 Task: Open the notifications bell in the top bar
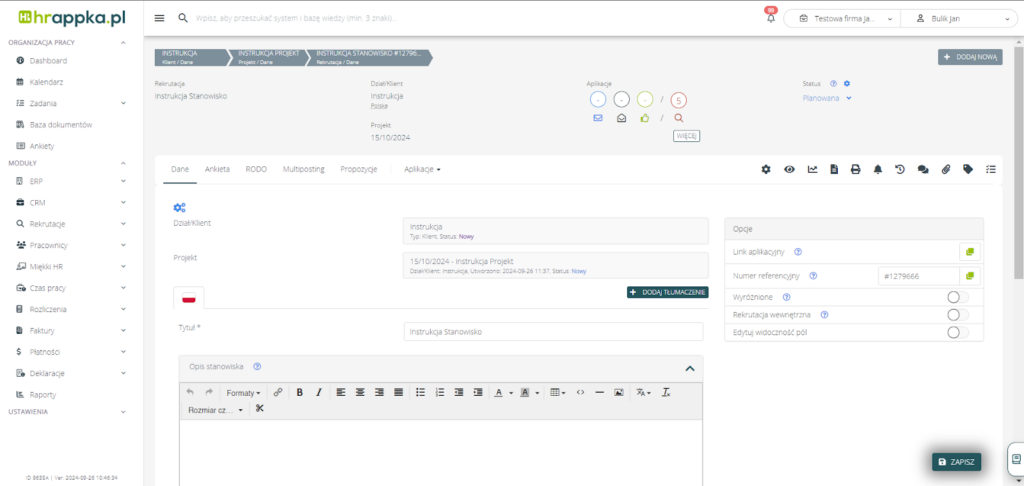pos(771,18)
